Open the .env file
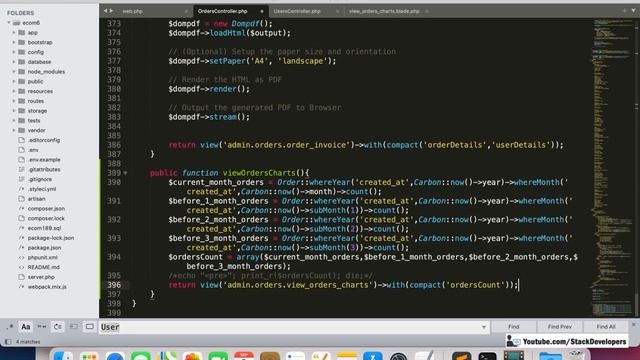The height and width of the screenshot is (360, 640). [x=33, y=150]
